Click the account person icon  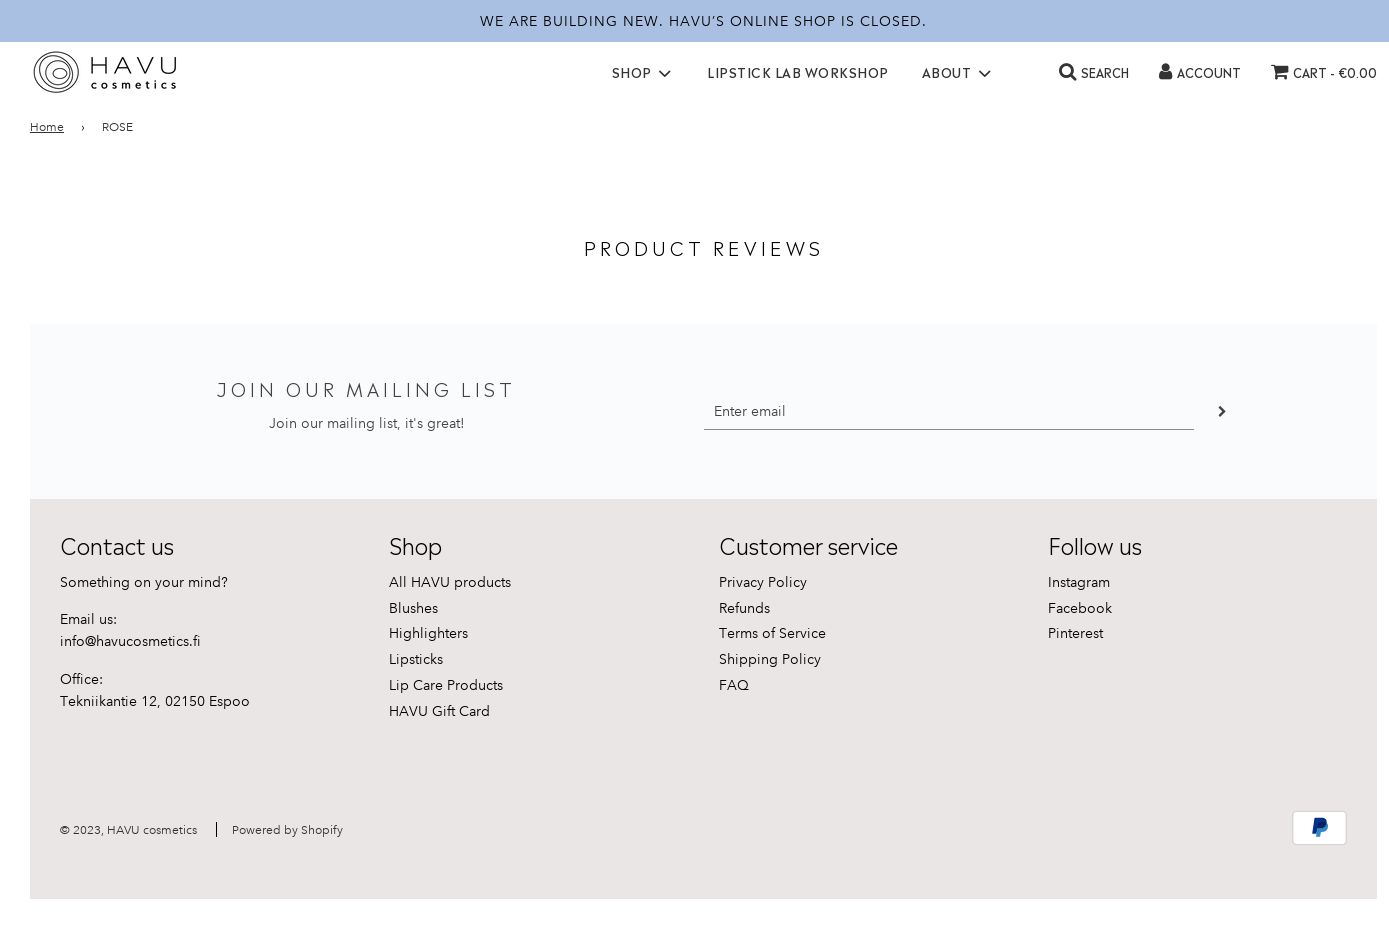click(1165, 71)
